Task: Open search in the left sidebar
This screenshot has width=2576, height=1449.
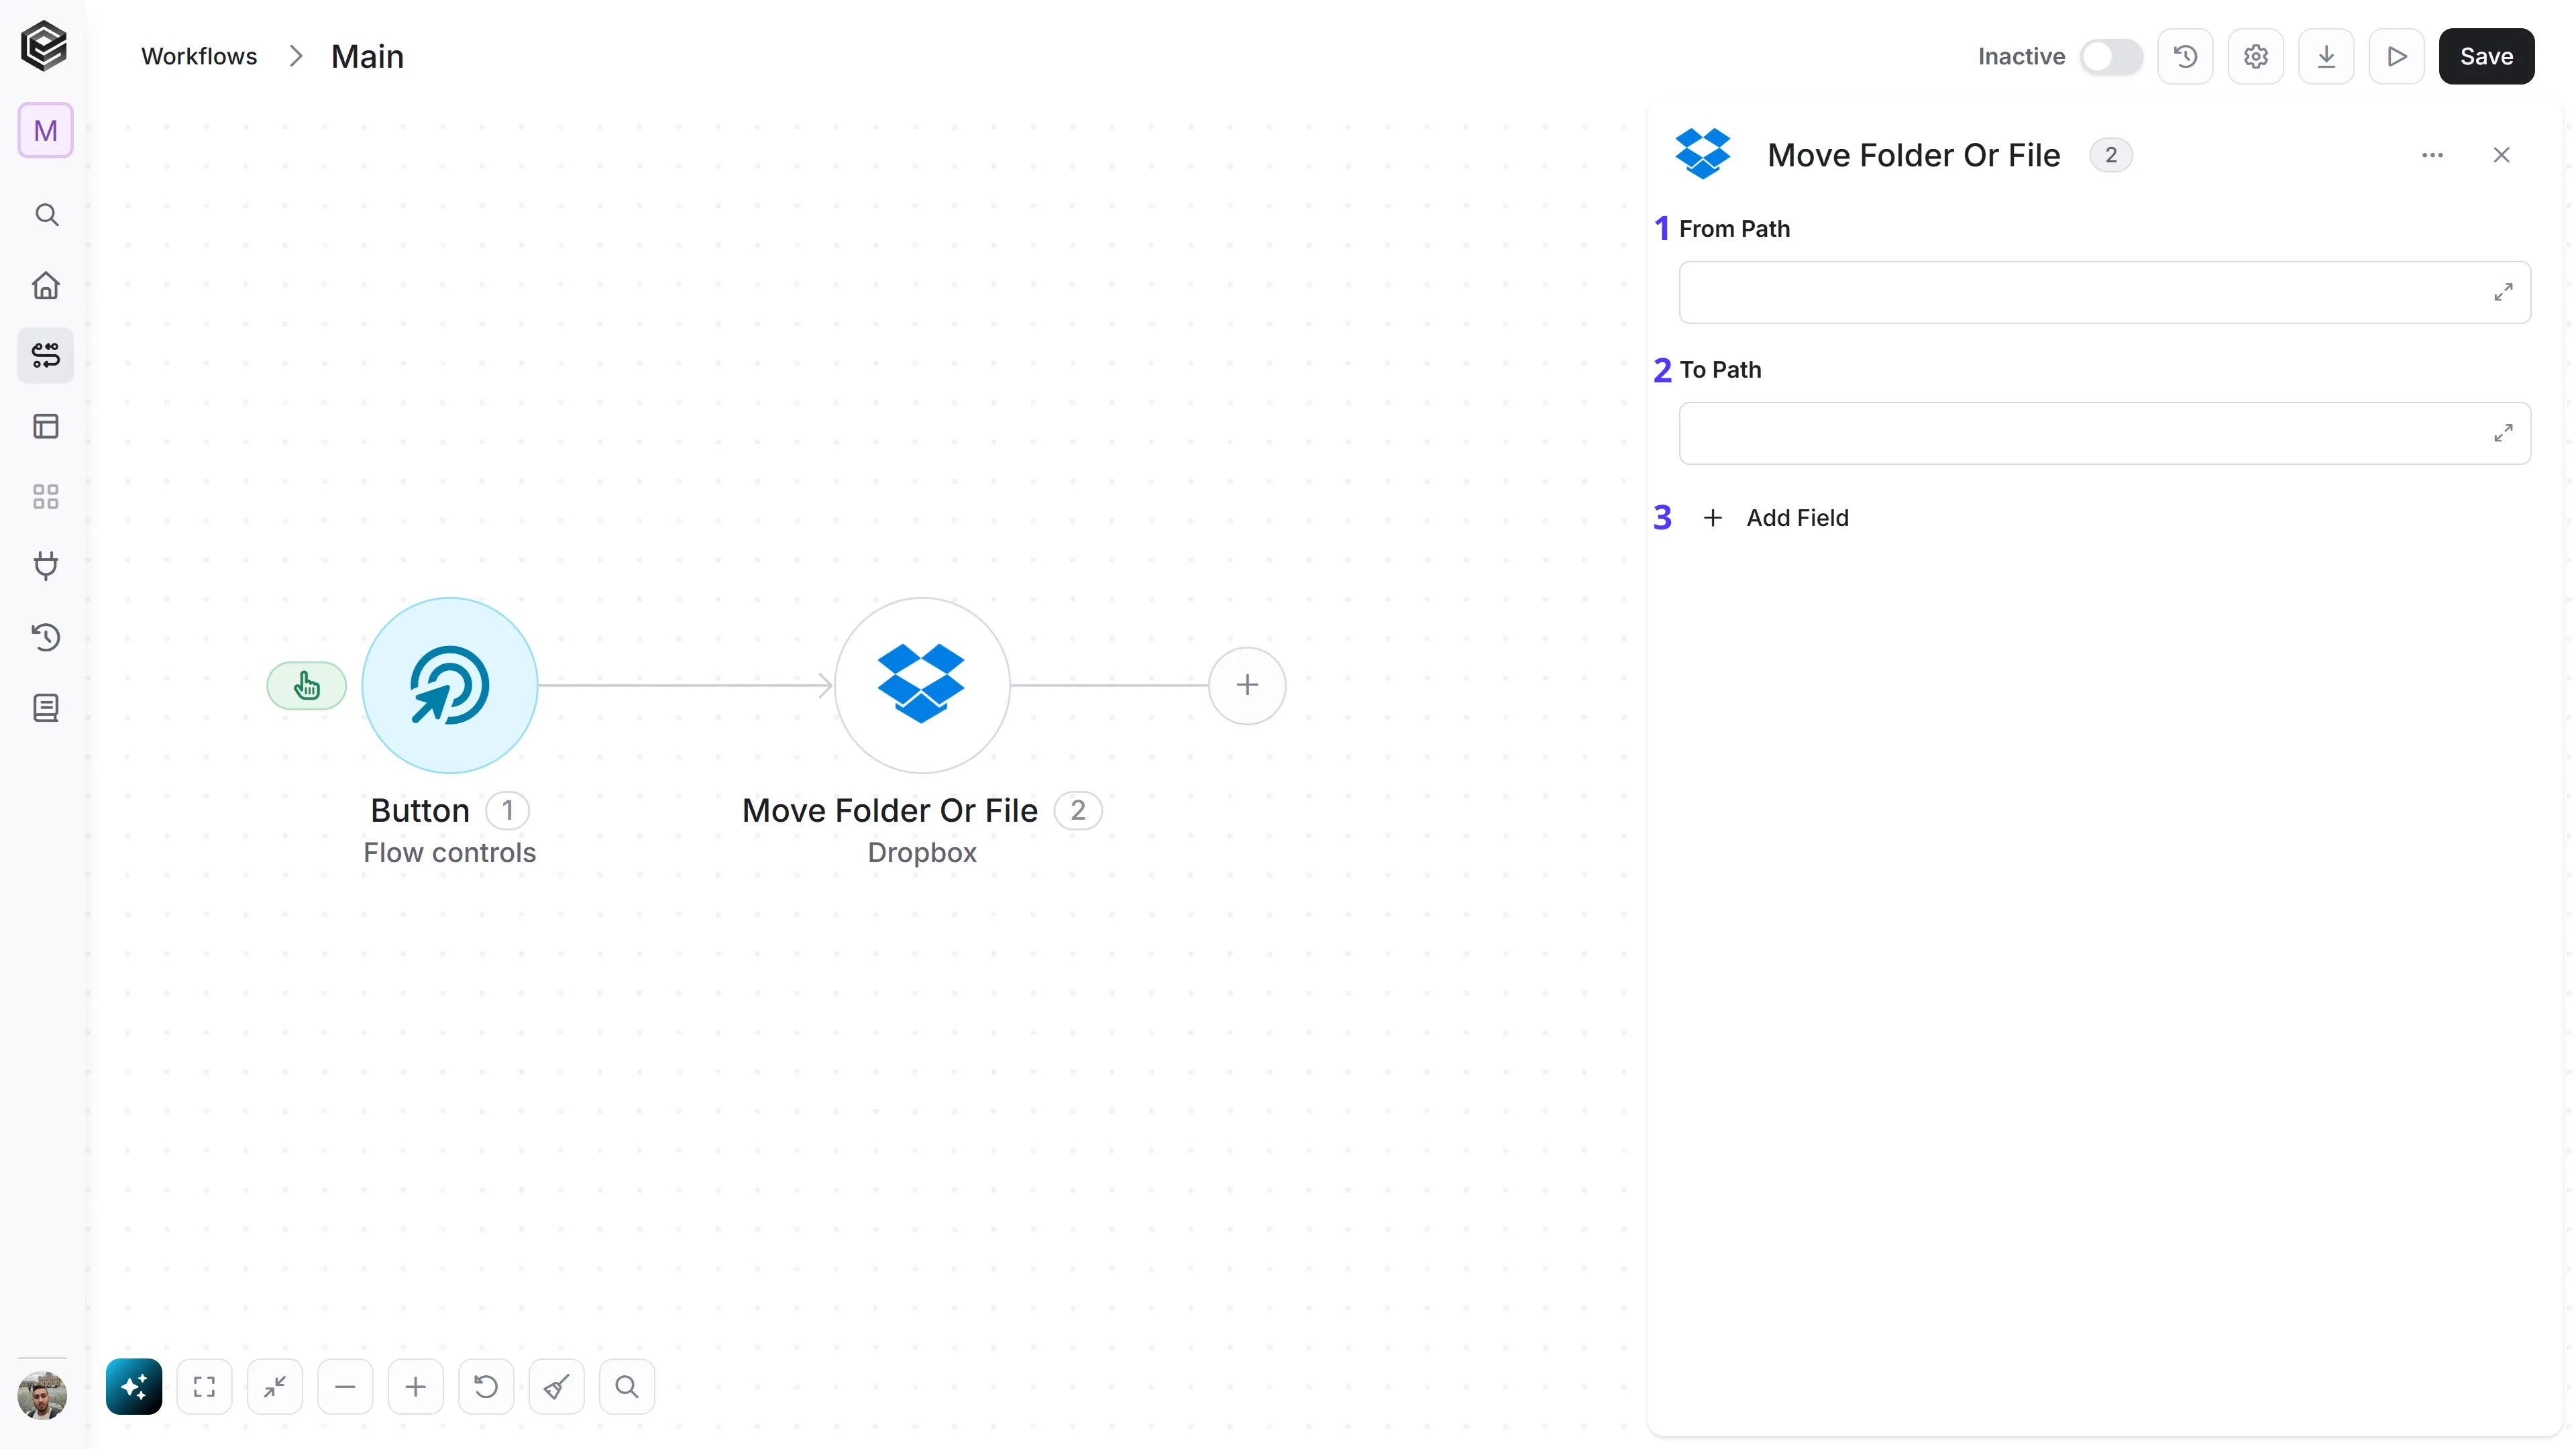Action: 46,215
